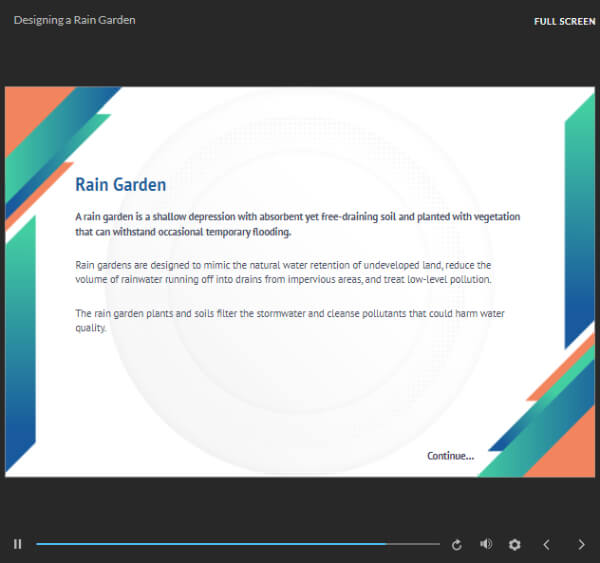Select the Rain Garden slide heading
Screen dimensions: 600x563
[x=121, y=184]
